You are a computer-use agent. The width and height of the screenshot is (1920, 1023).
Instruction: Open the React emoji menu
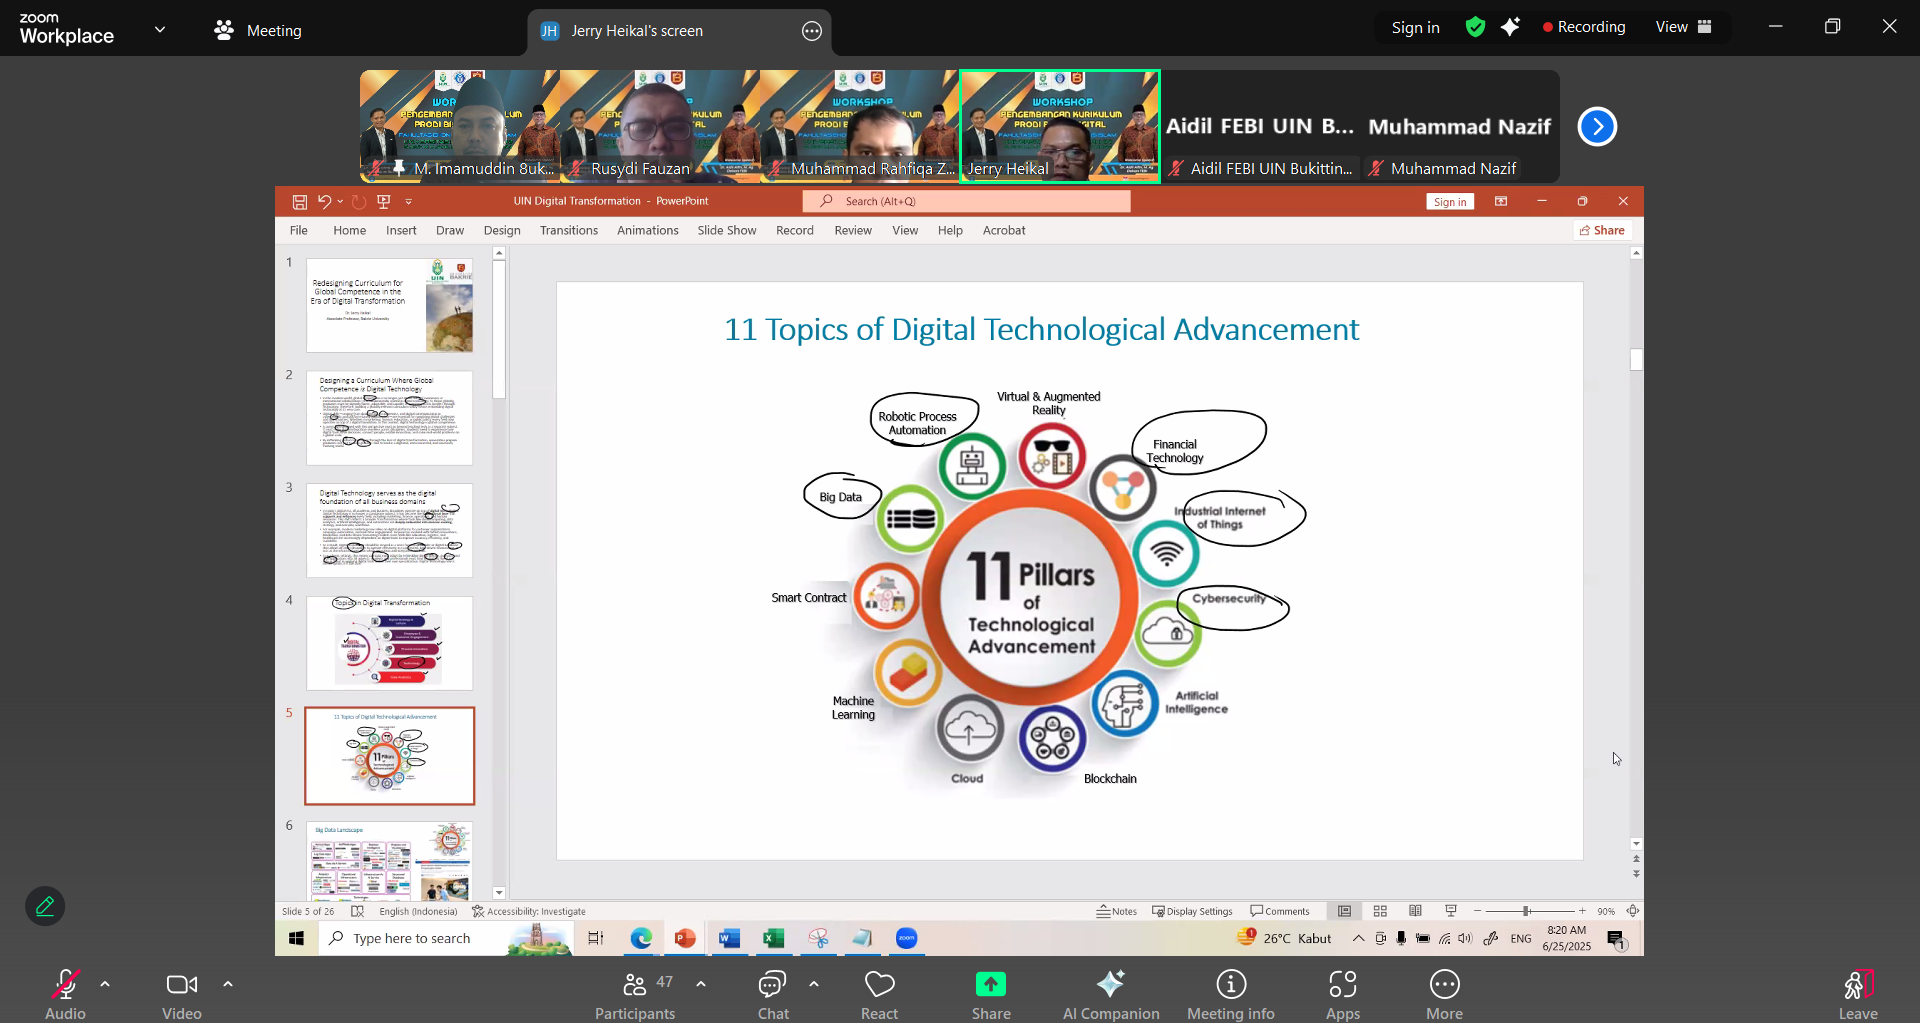point(879,994)
